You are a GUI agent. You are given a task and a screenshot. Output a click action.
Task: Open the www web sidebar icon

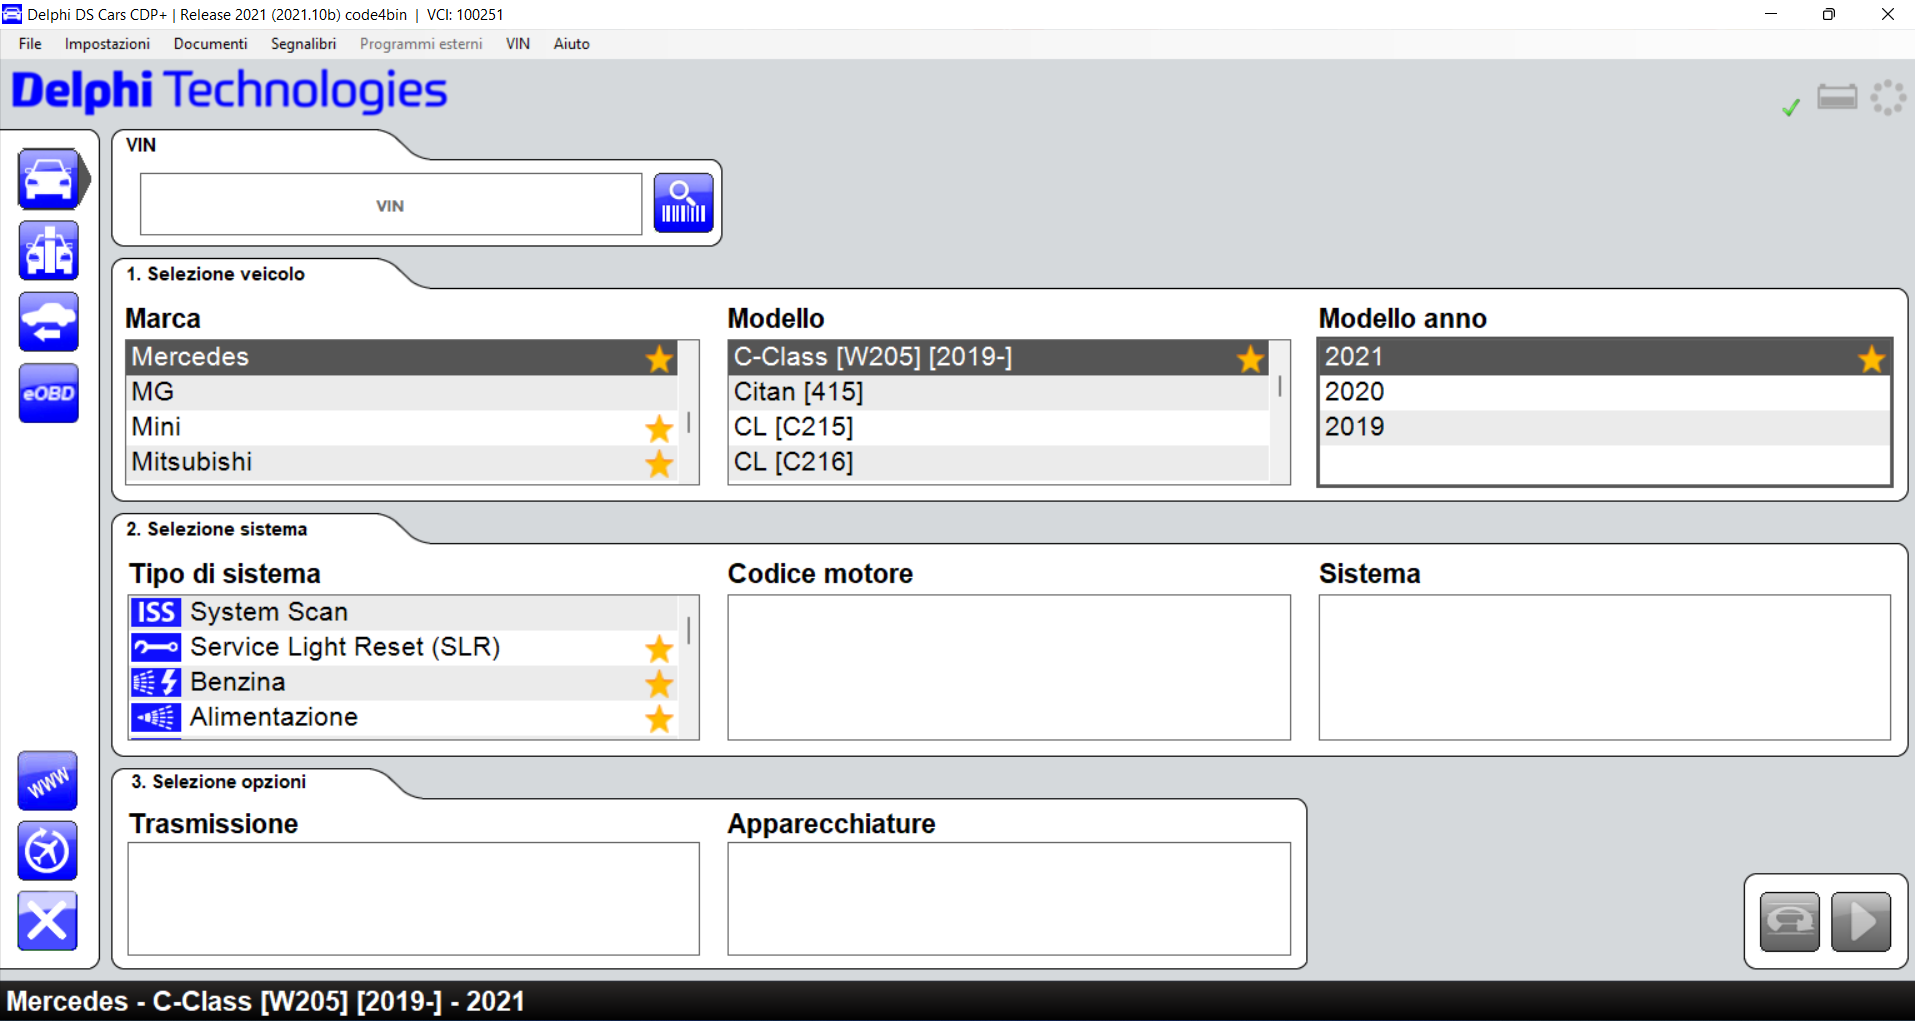47,781
